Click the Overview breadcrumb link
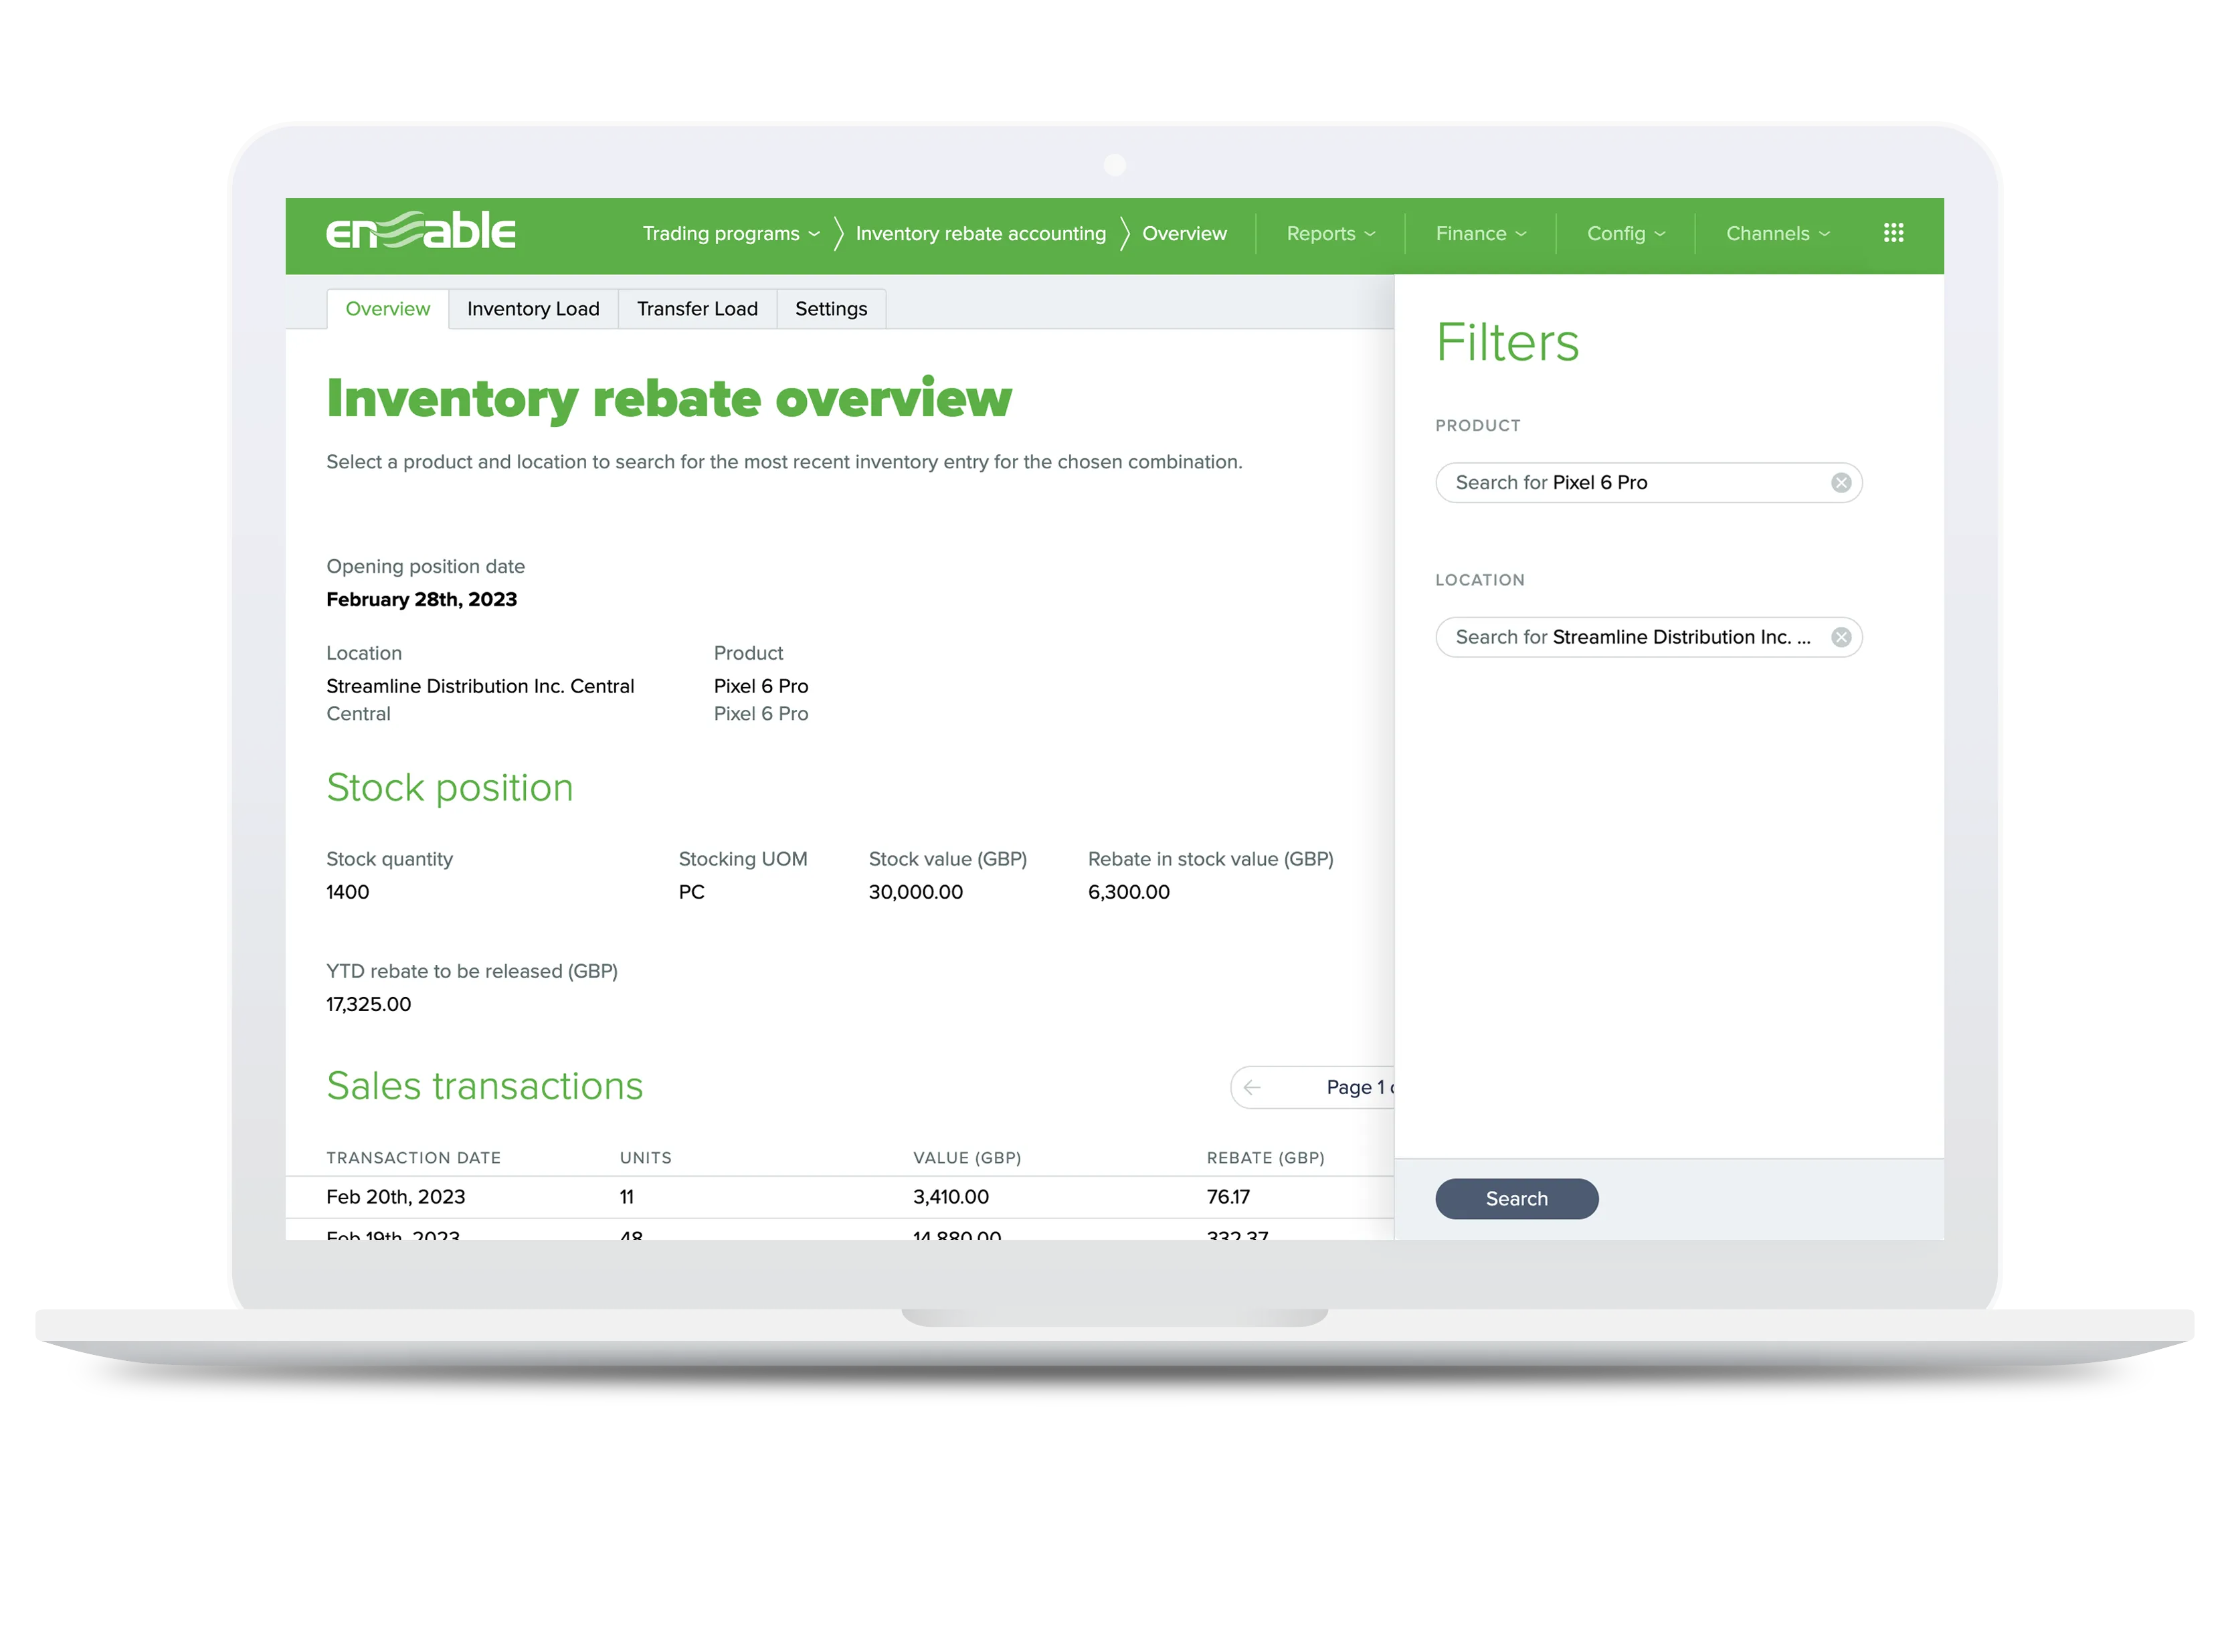Viewport: 2230px width, 1652px height. pos(1184,233)
